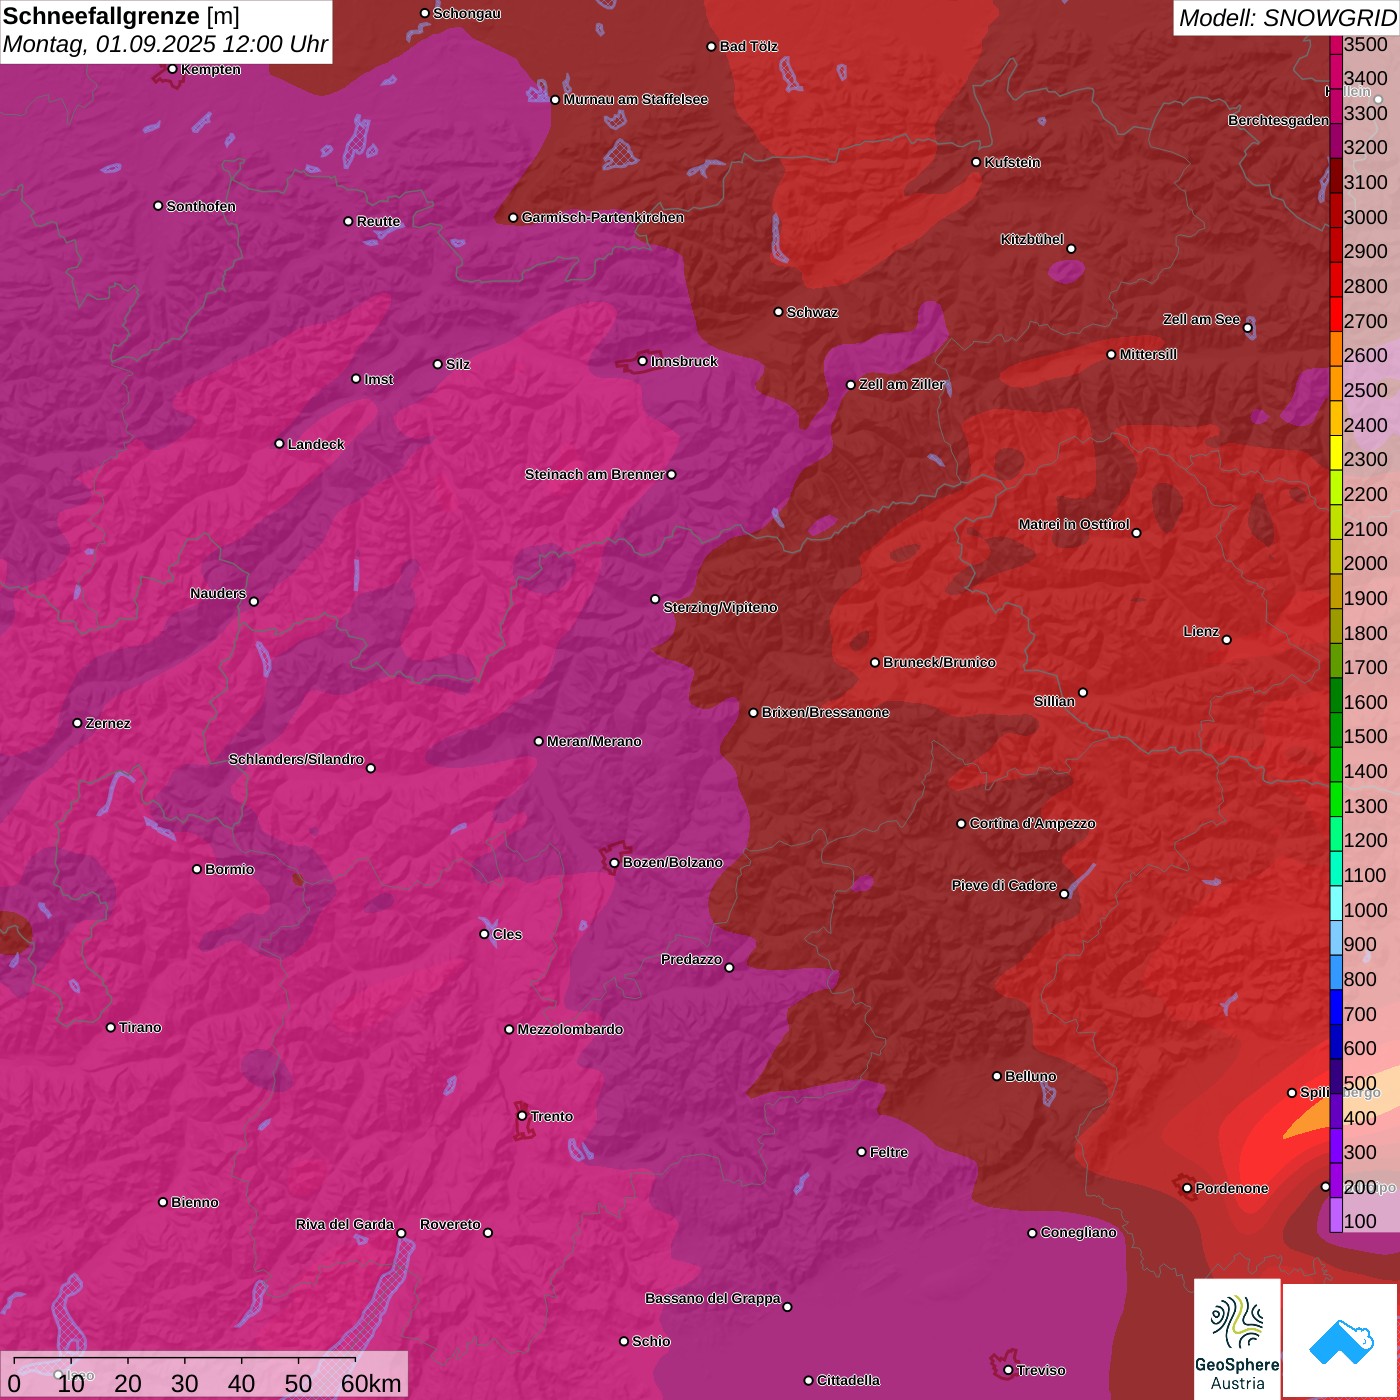Viewport: 1400px width, 1400px height.
Task: Click the scale bar label "60km"
Action: coord(371,1384)
